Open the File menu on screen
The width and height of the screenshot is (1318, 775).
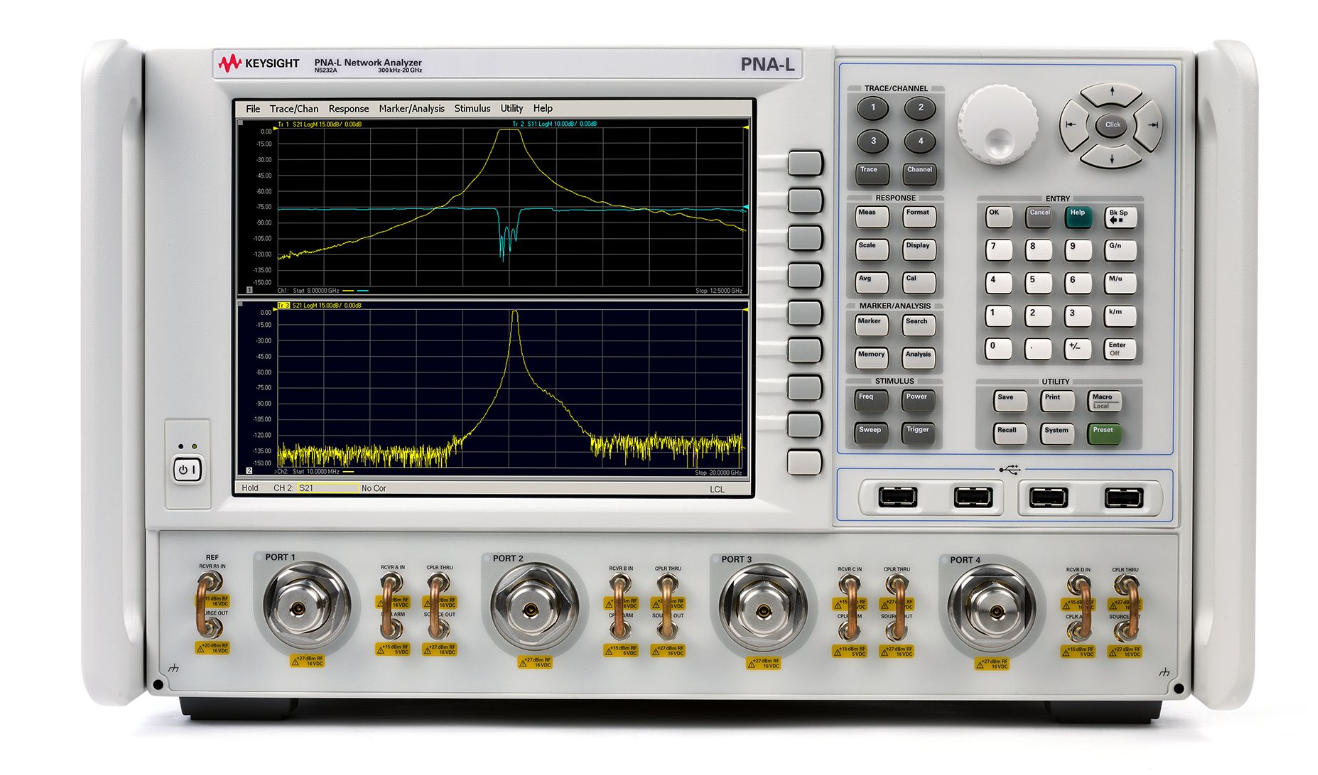coord(256,107)
